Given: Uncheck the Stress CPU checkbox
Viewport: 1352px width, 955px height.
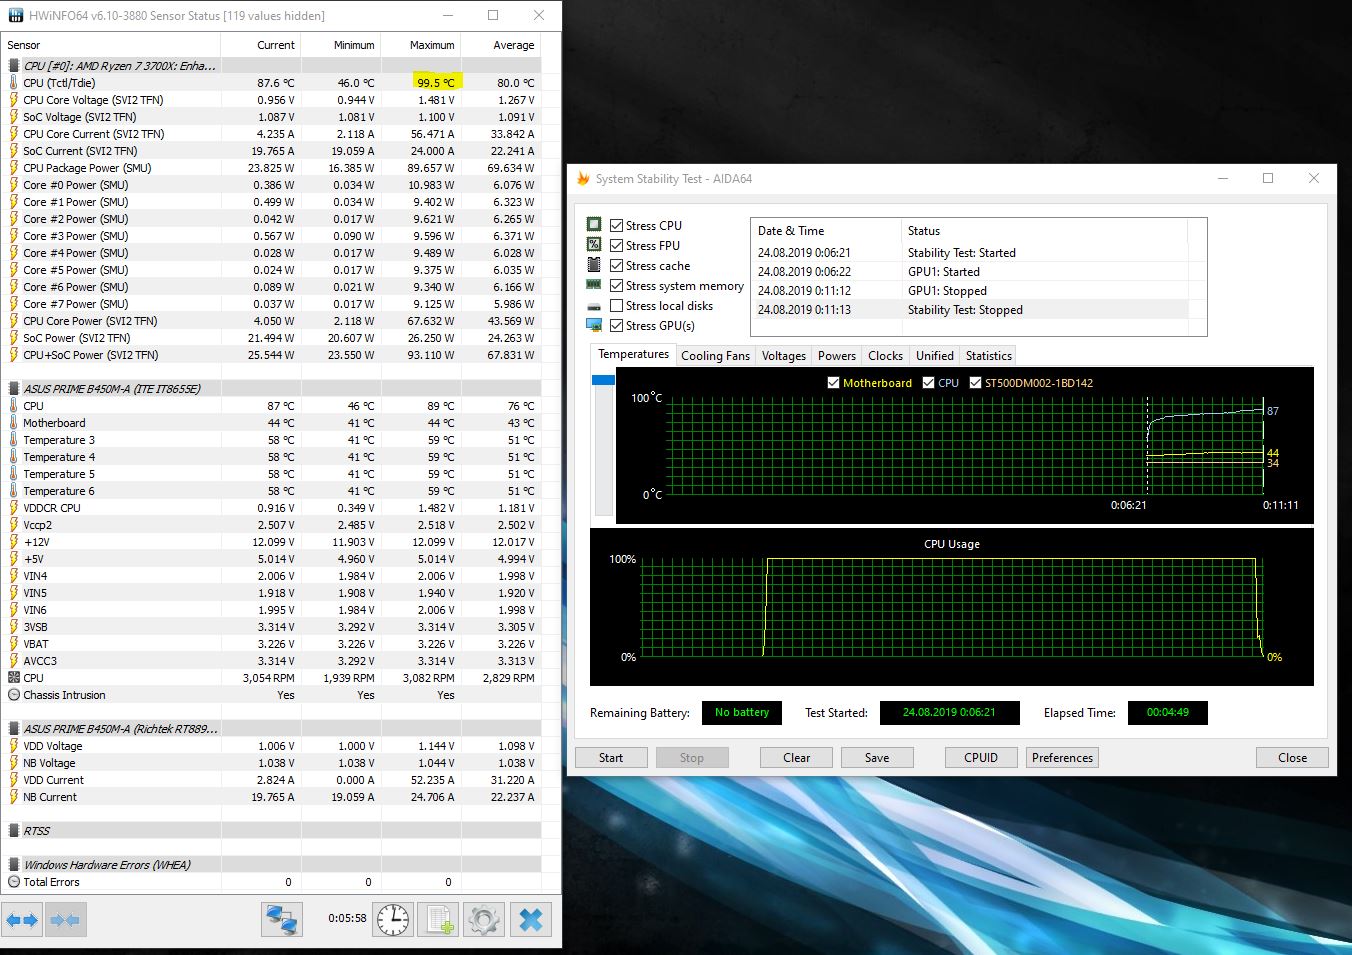Looking at the screenshot, I should tap(616, 225).
